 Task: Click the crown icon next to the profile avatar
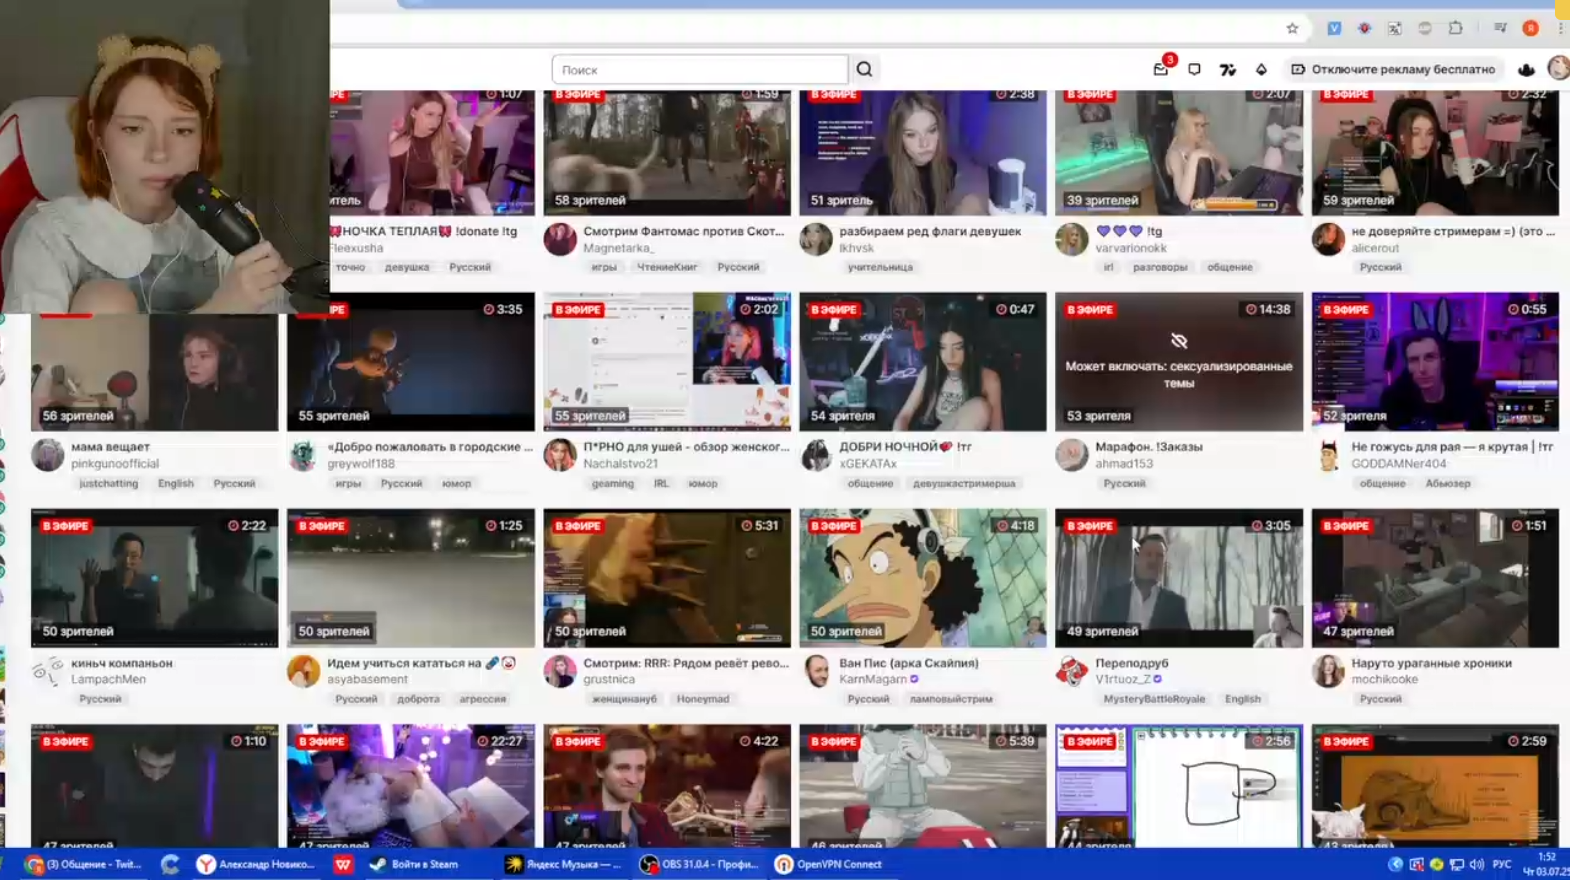(x=1526, y=69)
